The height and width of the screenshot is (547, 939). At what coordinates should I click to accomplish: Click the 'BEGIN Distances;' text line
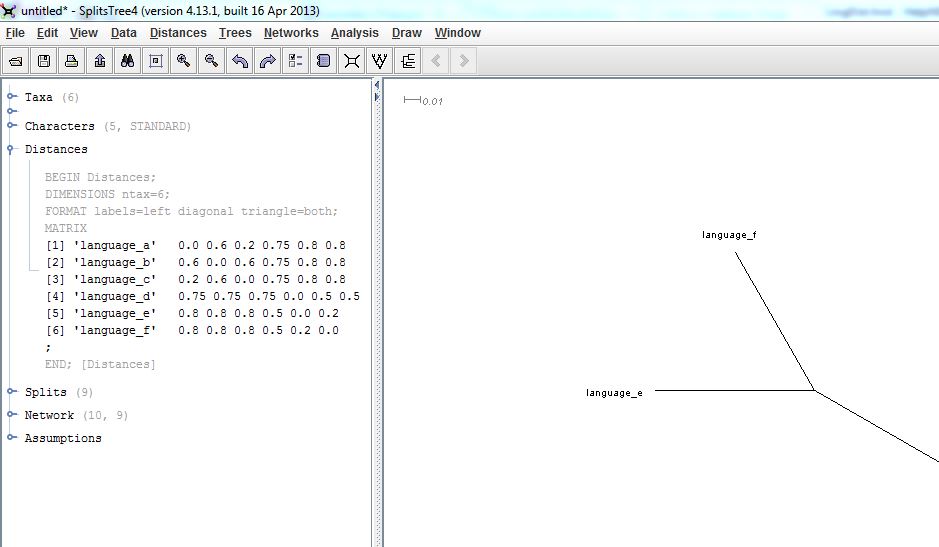coord(100,177)
